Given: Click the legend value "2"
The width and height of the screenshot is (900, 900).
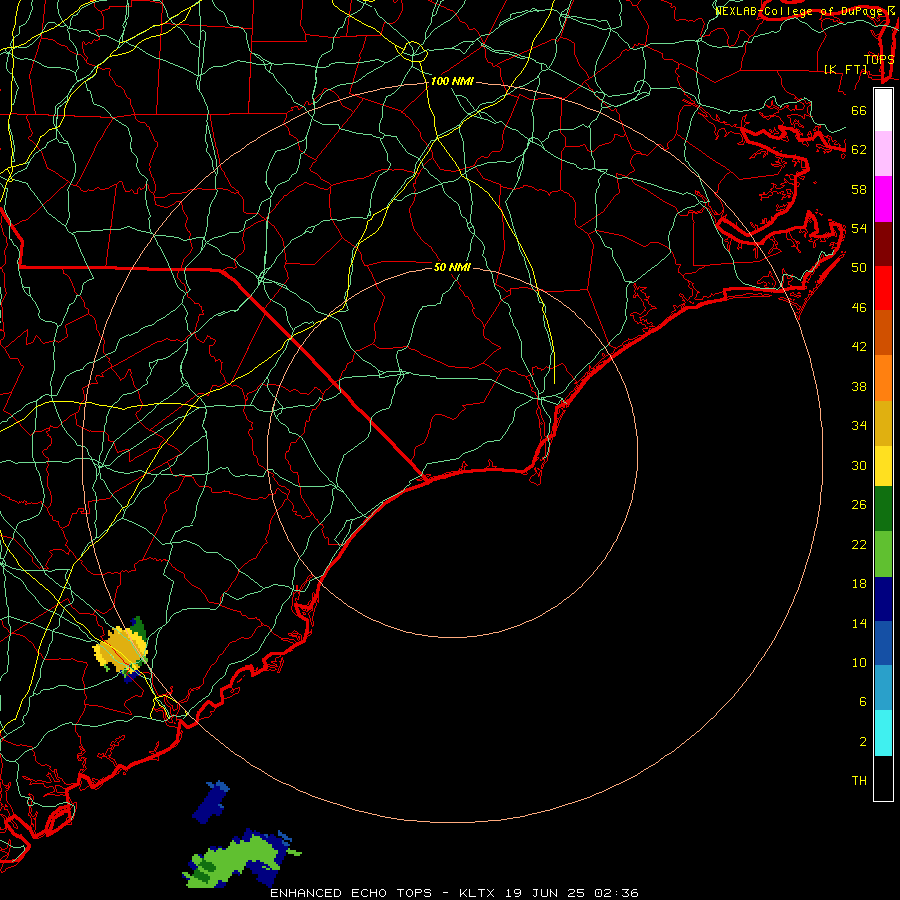Looking at the screenshot, I should (863, 742).
